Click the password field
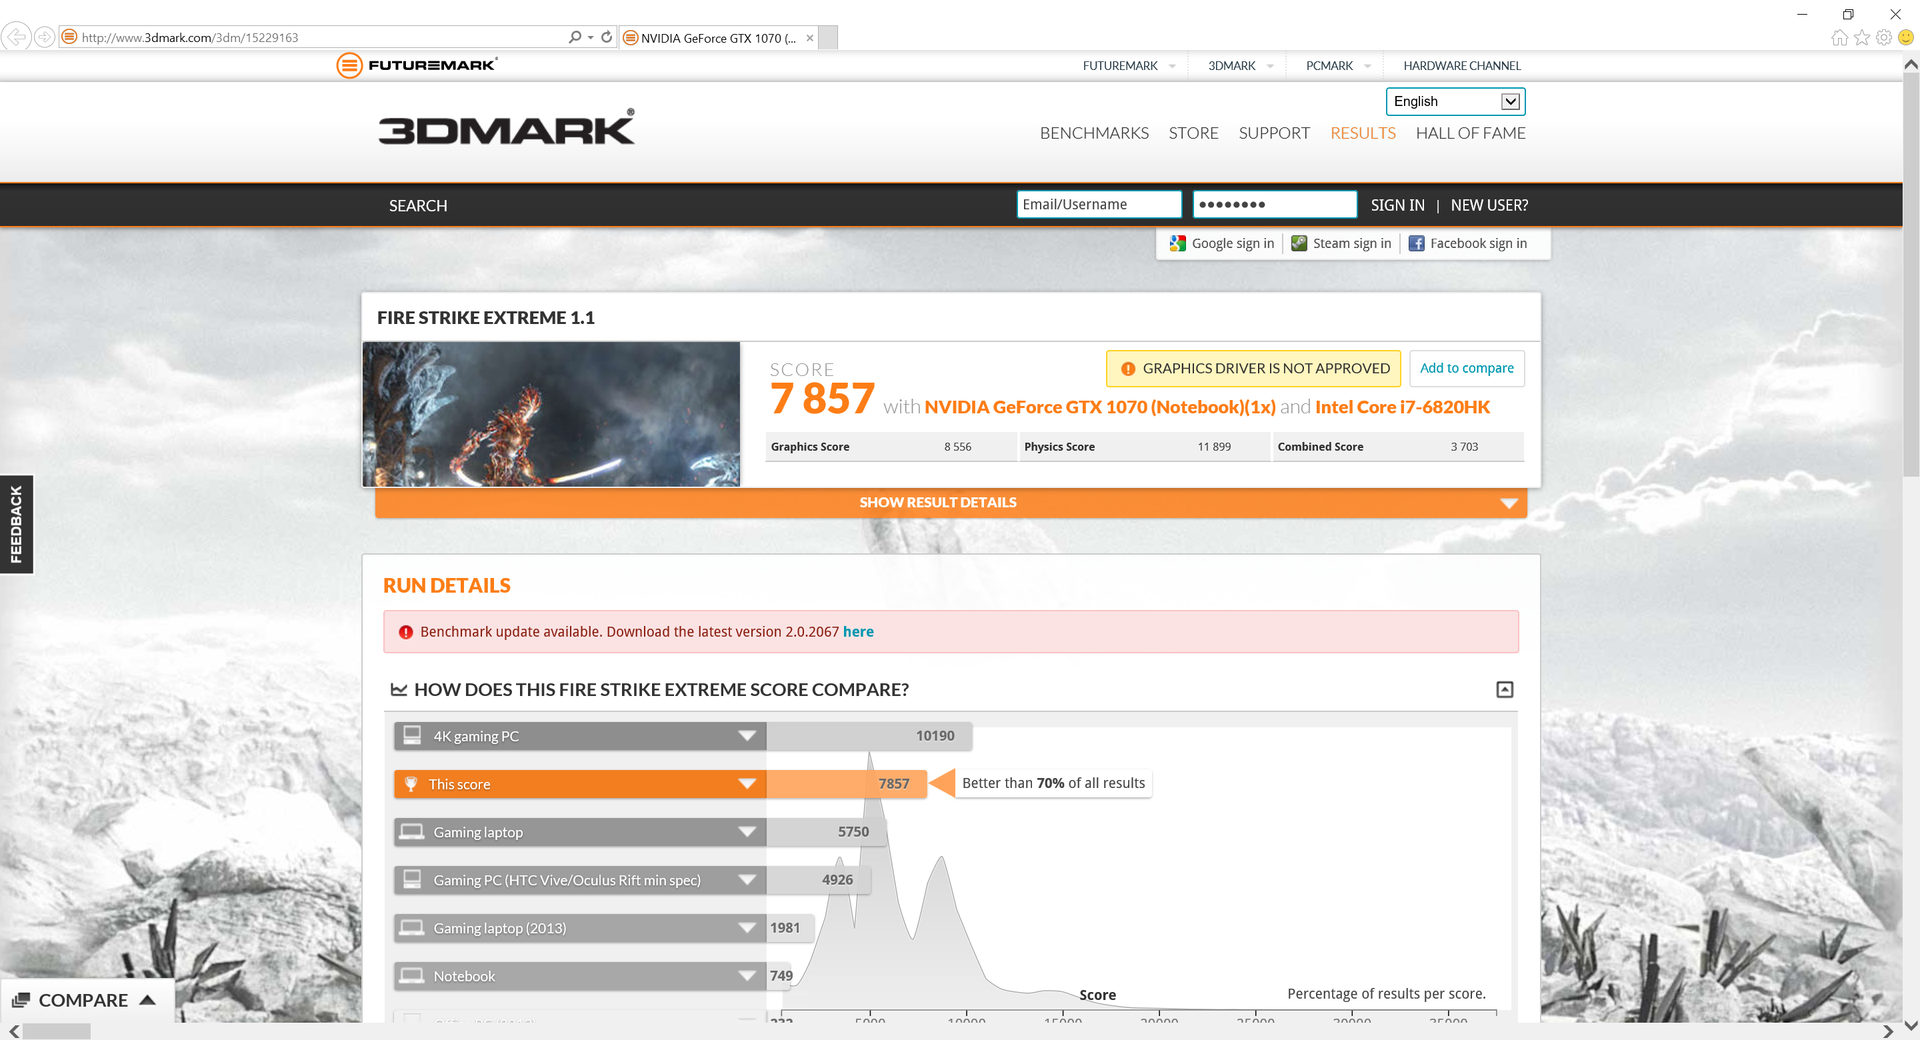Screen dimensions: 1920x1040 (1274, 204)
